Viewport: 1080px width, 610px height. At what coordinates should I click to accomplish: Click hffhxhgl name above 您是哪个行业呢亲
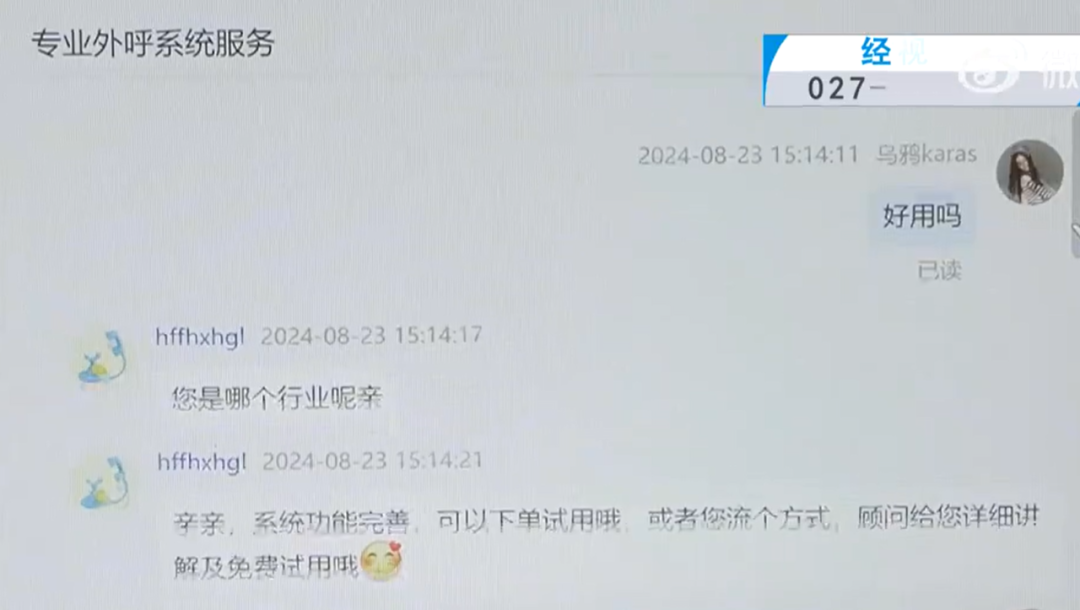200,337
